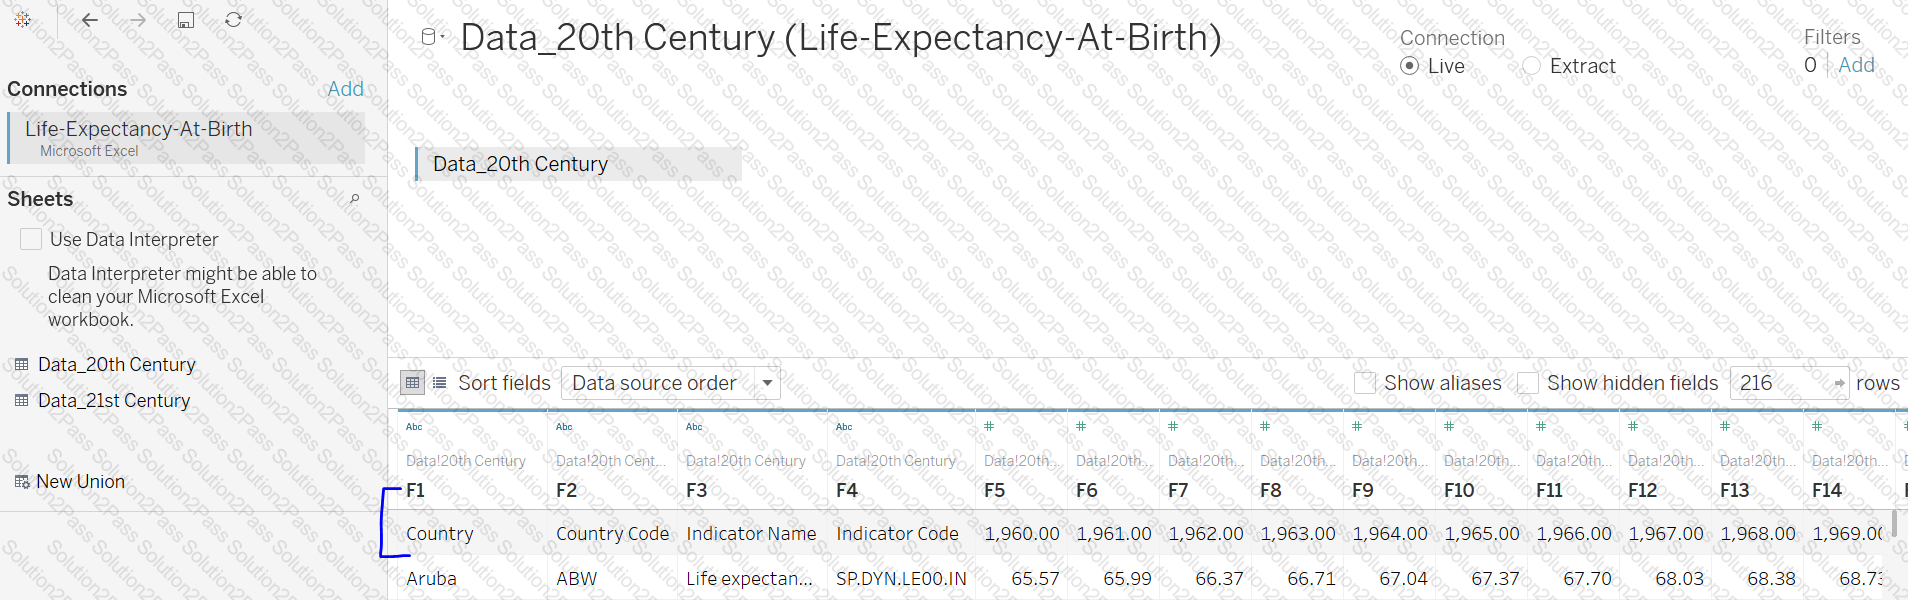Click the number type icon above F5
This screenshot has width=1908, height=600.
tap(989, 427)
